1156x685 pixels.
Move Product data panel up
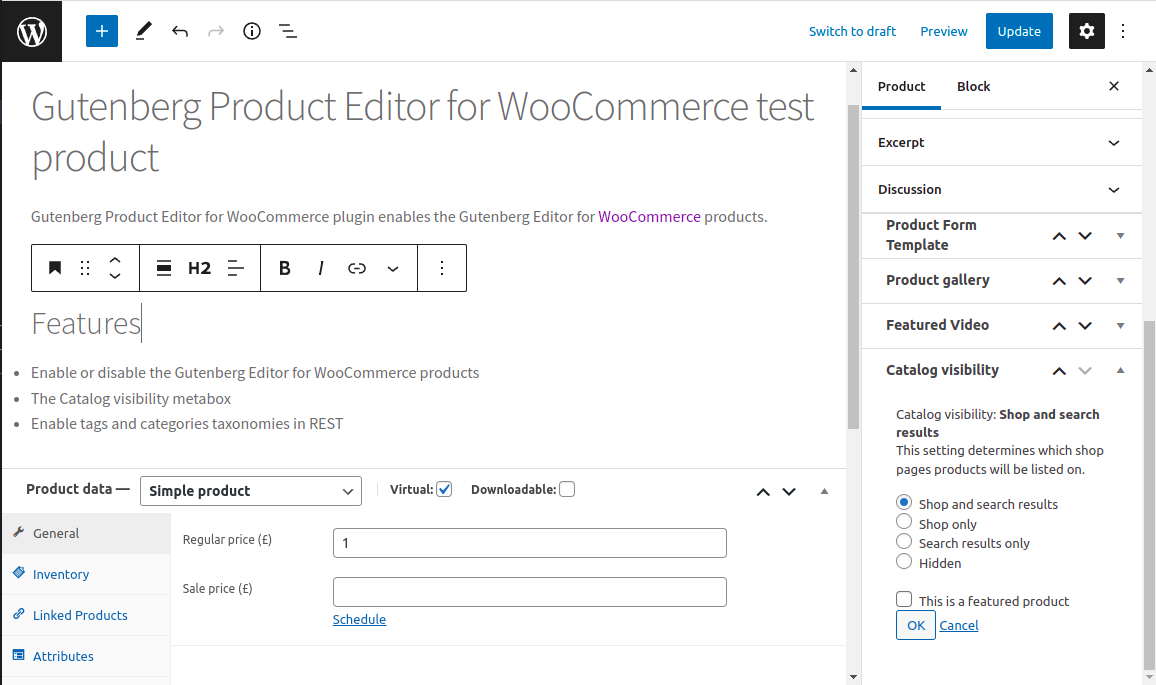click(x=763, y=492)
